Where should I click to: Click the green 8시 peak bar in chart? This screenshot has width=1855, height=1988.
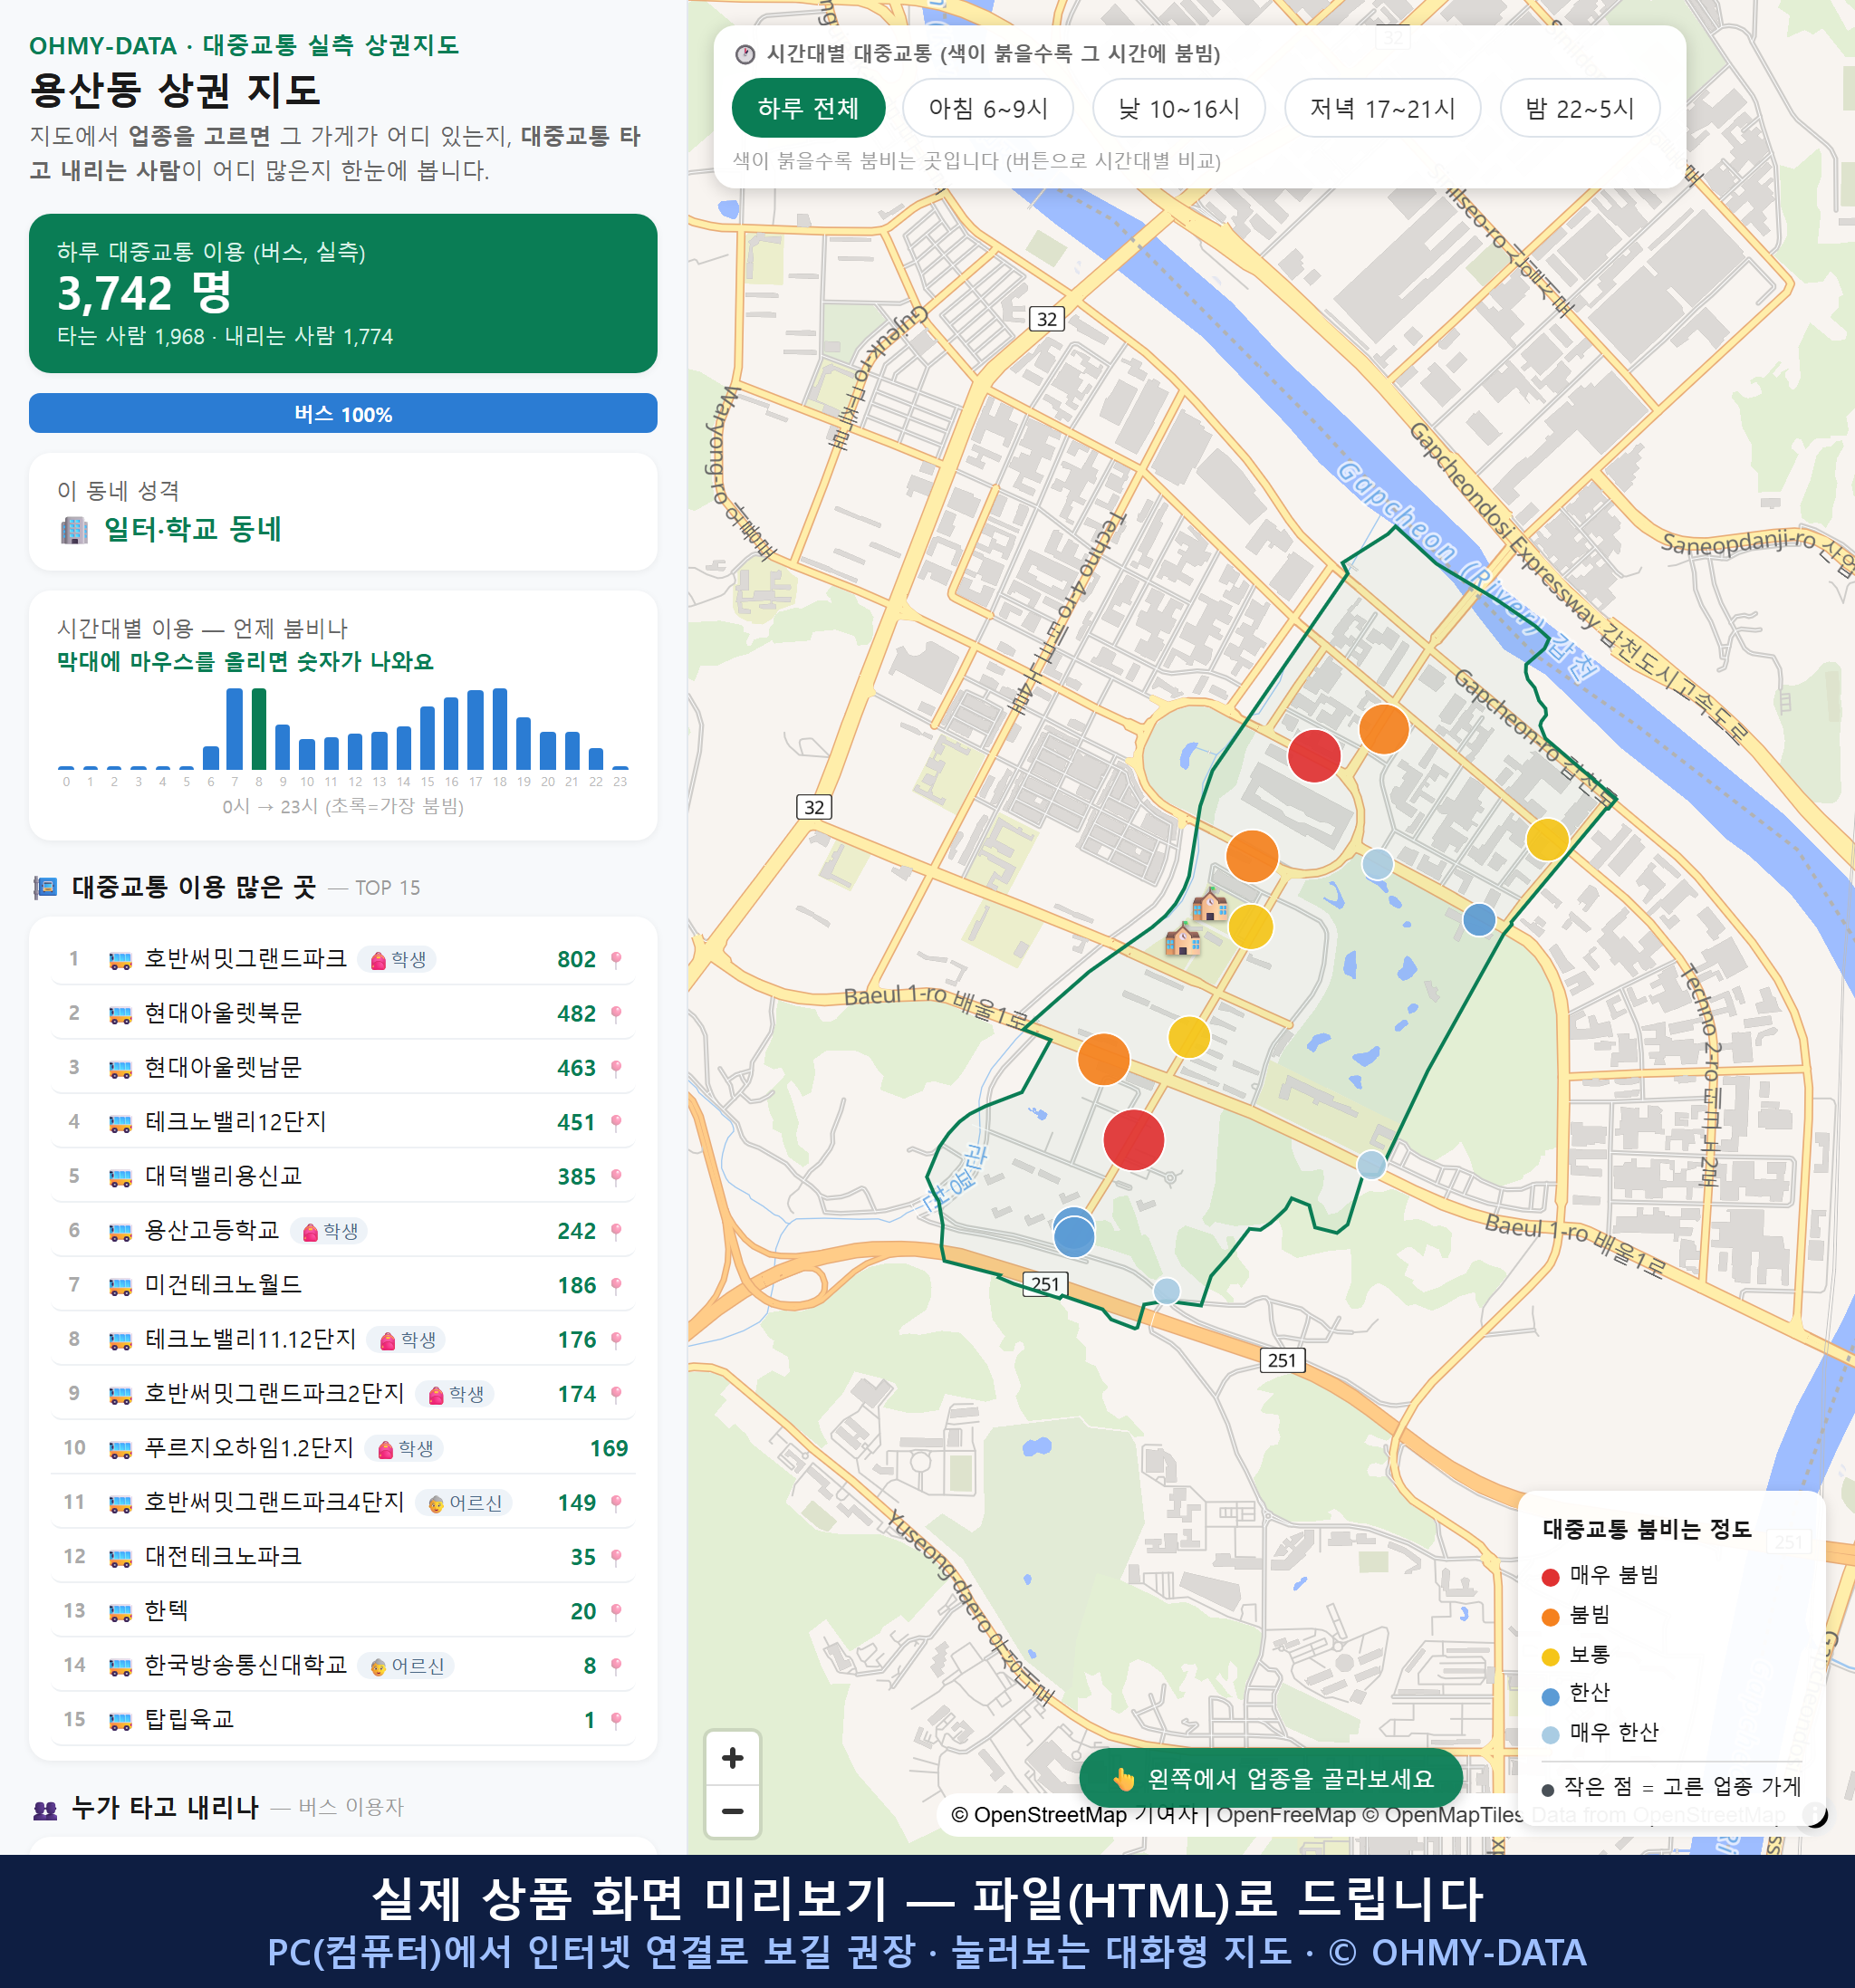[x=259, y=728]
